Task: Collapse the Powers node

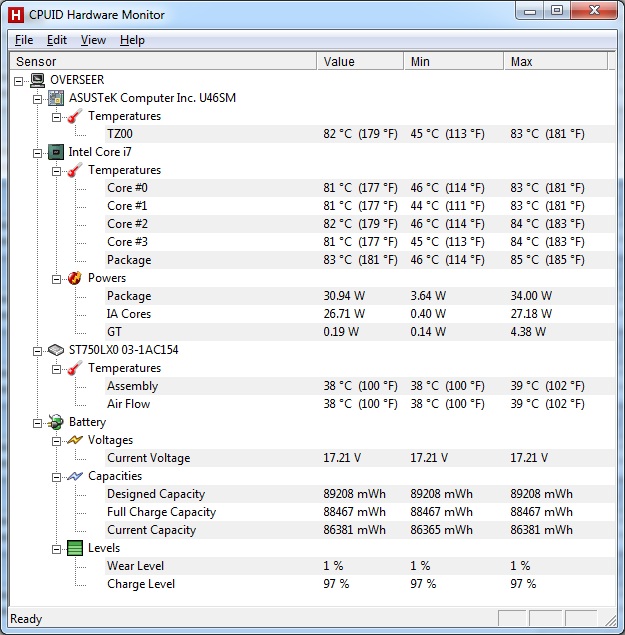Action: pos(56,279)
